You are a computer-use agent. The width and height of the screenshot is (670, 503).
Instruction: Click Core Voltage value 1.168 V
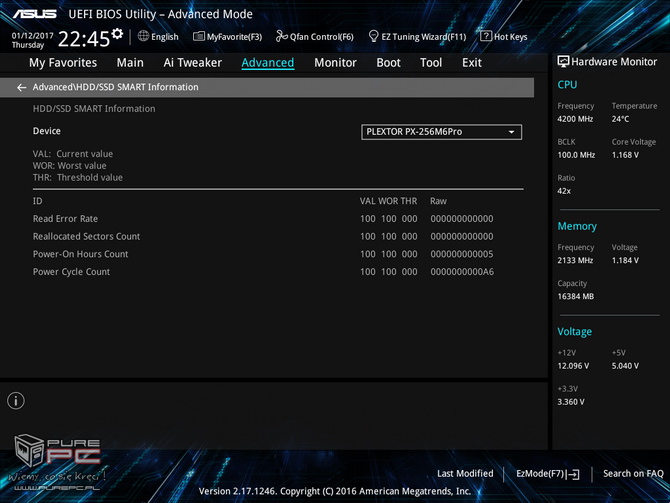tap(625, 155)
